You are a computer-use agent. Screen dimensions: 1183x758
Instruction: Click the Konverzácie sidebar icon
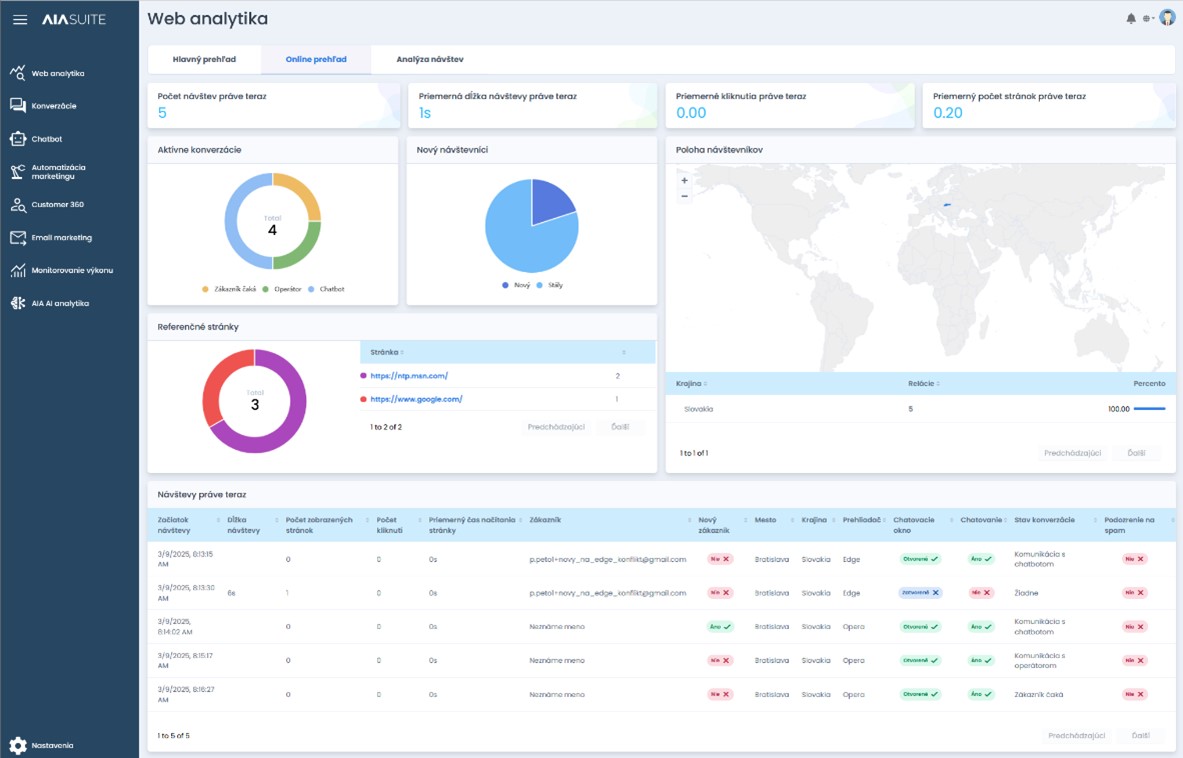(x=18, y=106)
